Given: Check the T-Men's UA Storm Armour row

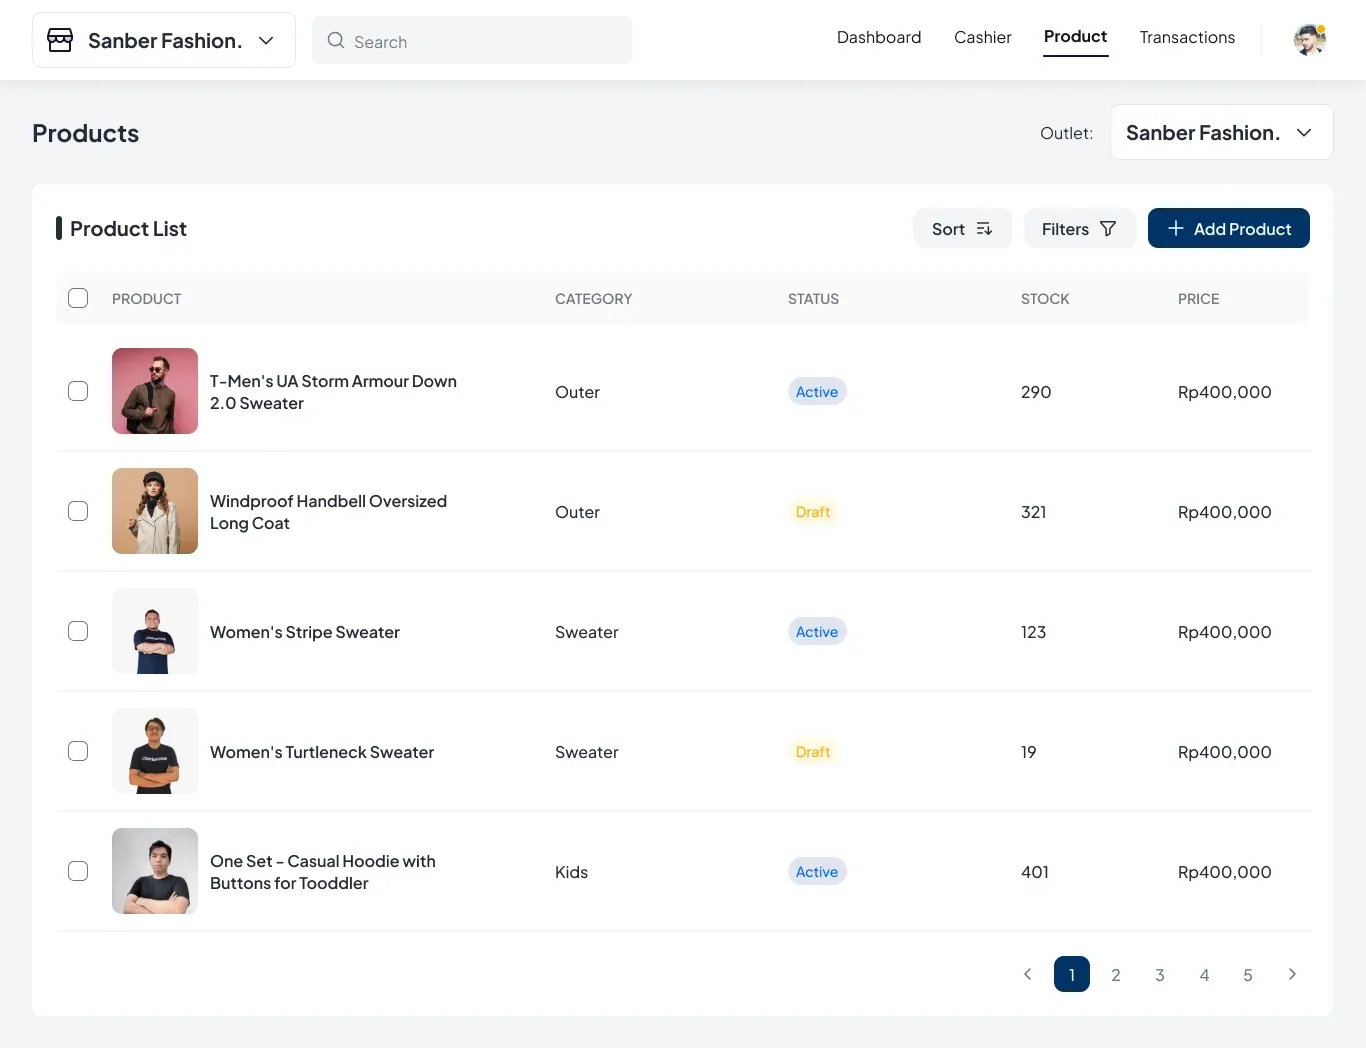Looking at the screenshot, I should (78, 391).
